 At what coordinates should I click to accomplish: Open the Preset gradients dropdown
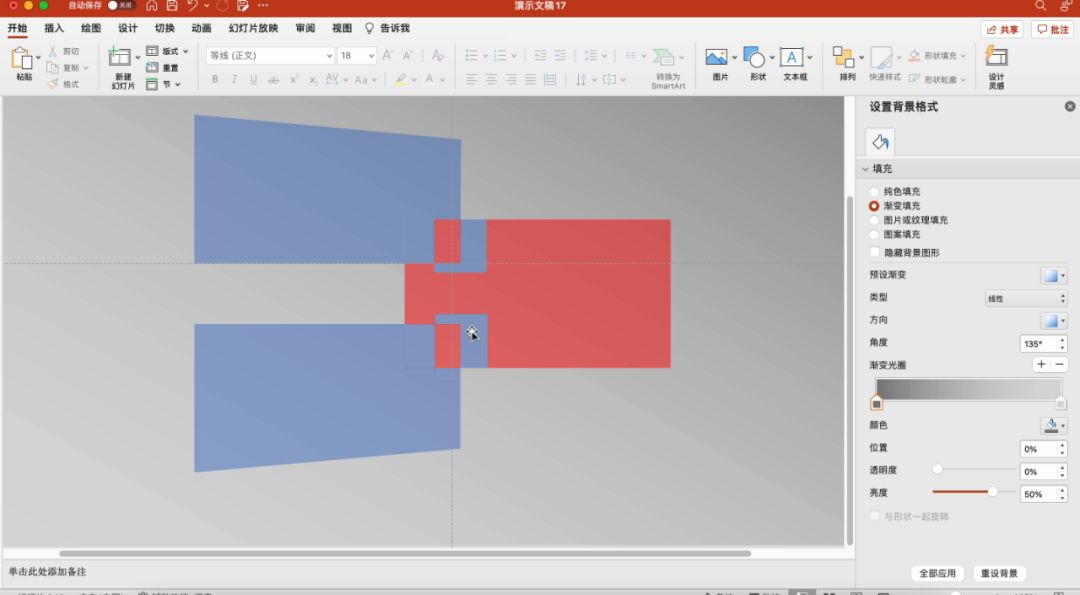[x=1054, y=275]
